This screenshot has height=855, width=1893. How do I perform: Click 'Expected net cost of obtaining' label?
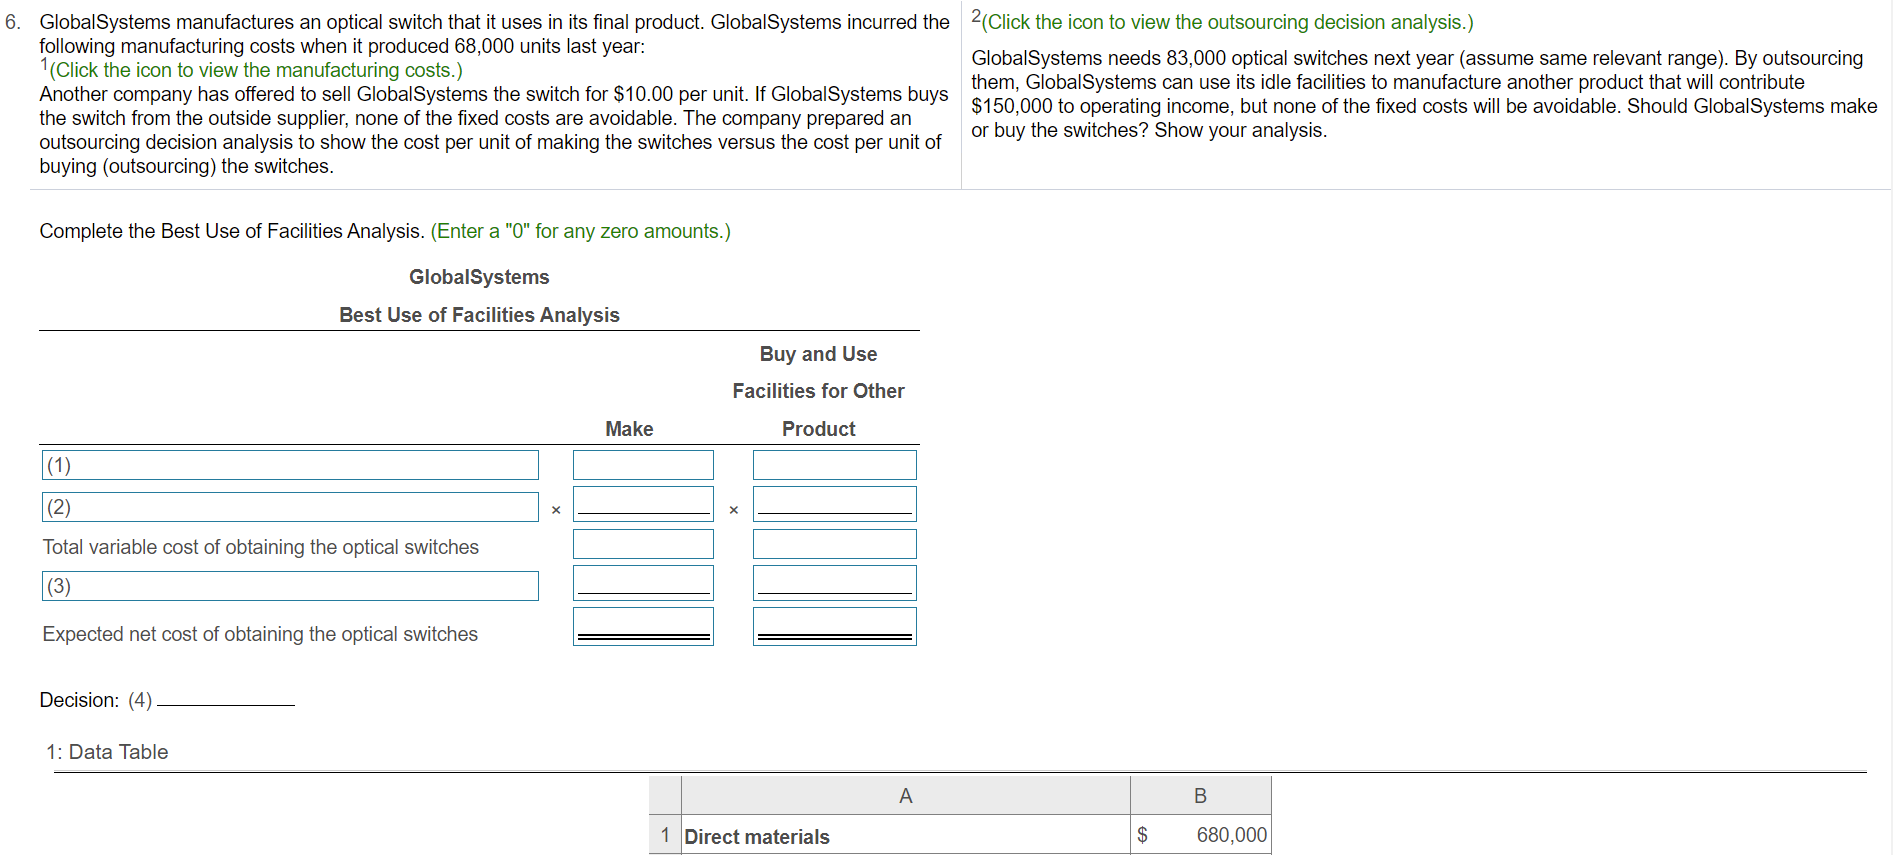pyautogui.click(x=260, y=634)
